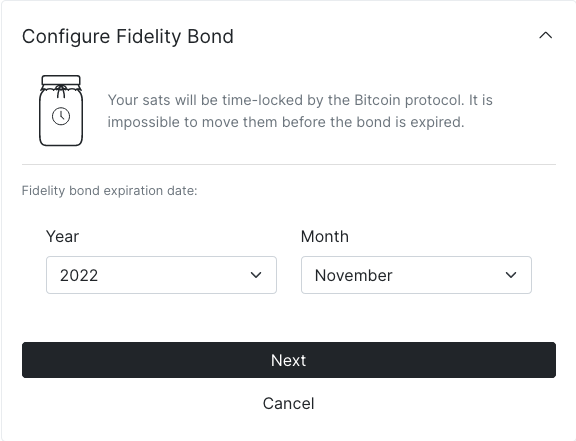Select the November value in Month field
576x441 pixels.
click(354, 275)
